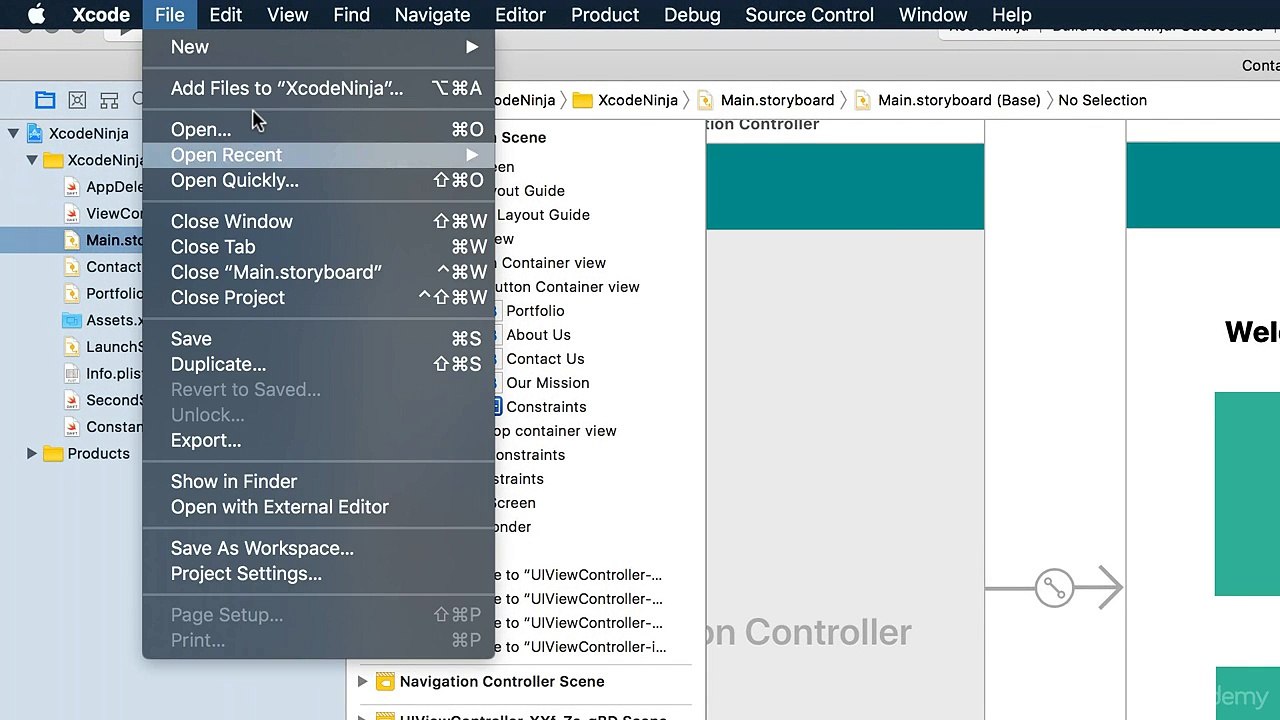Choose Export… from the File menu
Screen dimensions: 1280x720
pos(319,441)
